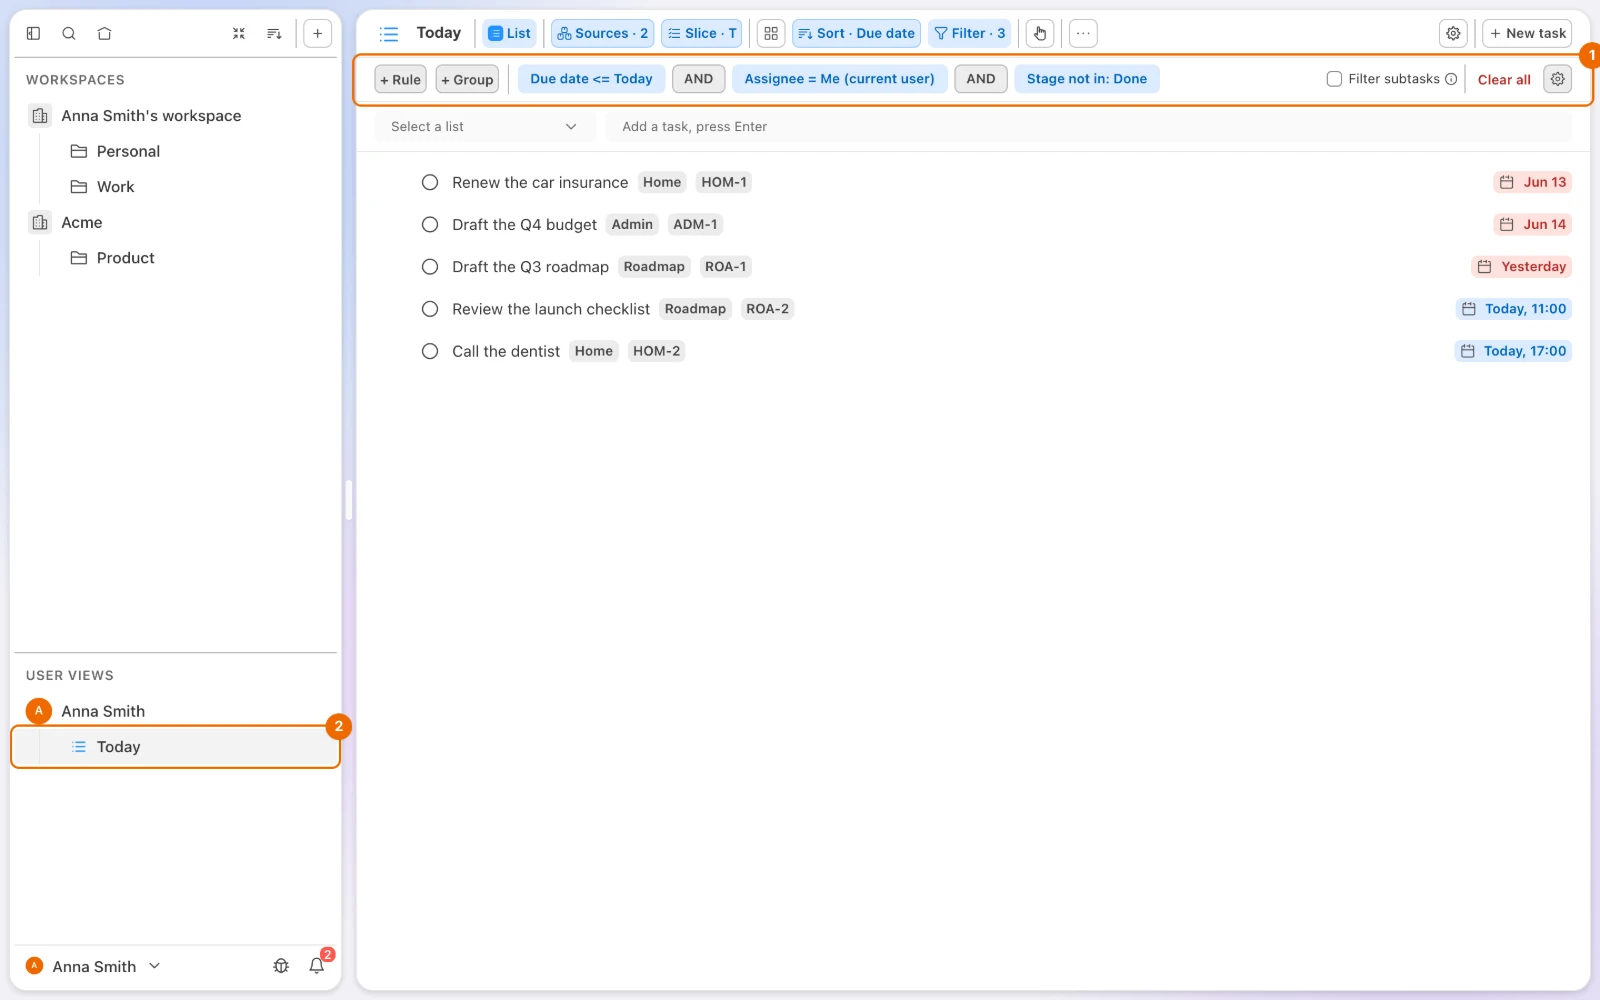Open the Slice · T selector
The height and width of the screenshot is (1000, 1600).
tap(702, 33)
